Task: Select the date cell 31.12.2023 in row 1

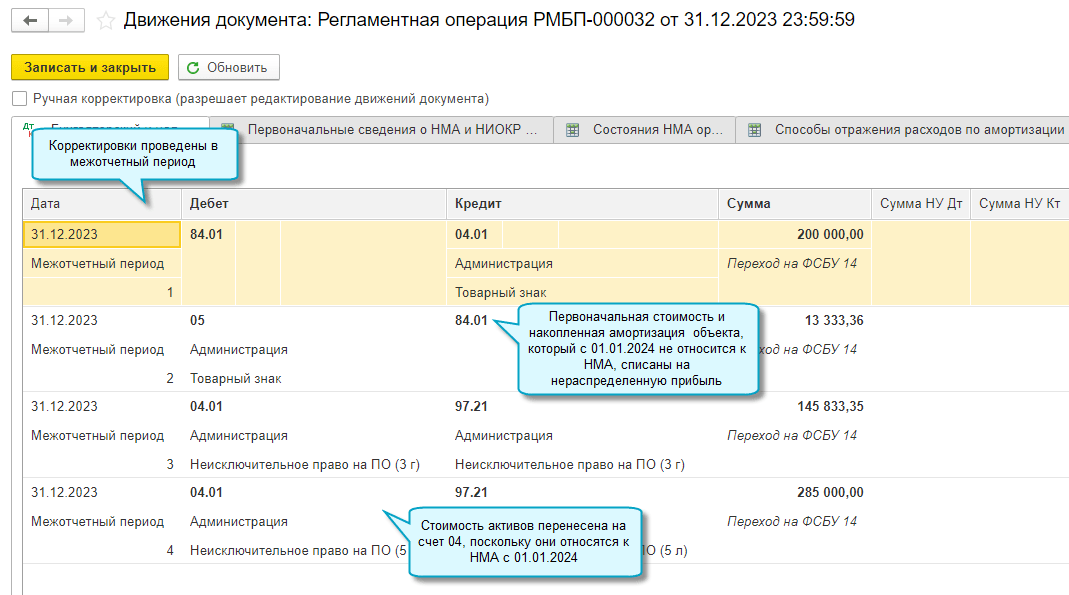Action: tap(102, 234)
